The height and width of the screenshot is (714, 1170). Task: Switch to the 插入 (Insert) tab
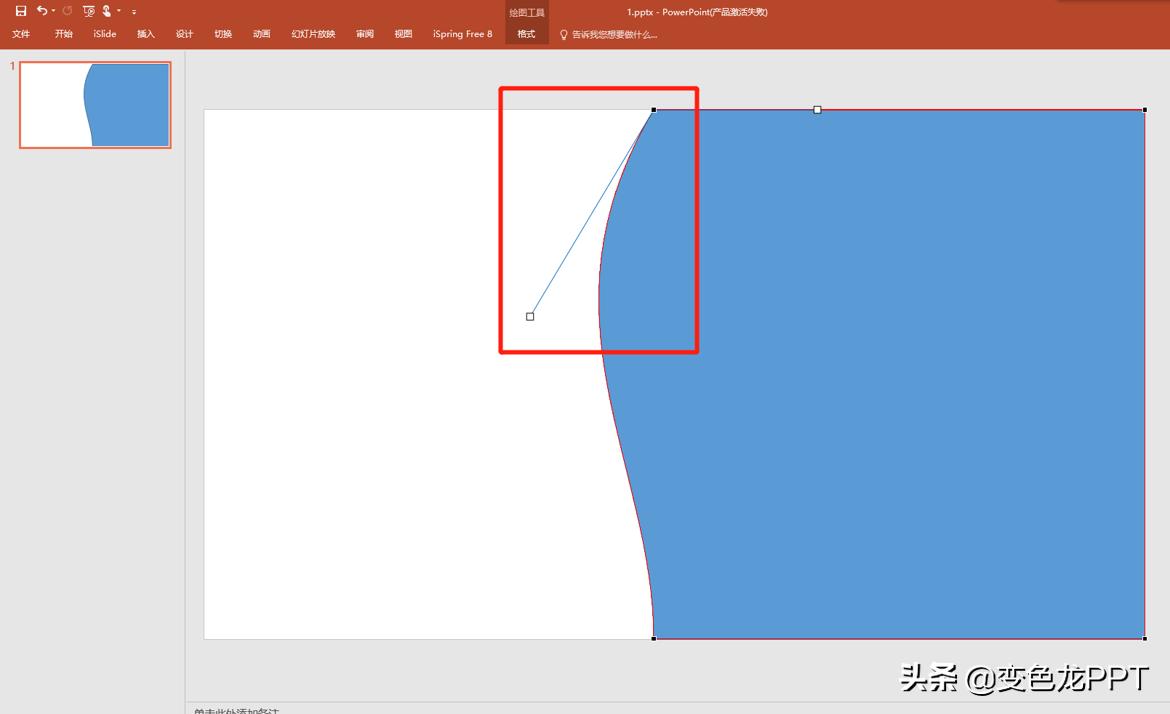(146, 34)
